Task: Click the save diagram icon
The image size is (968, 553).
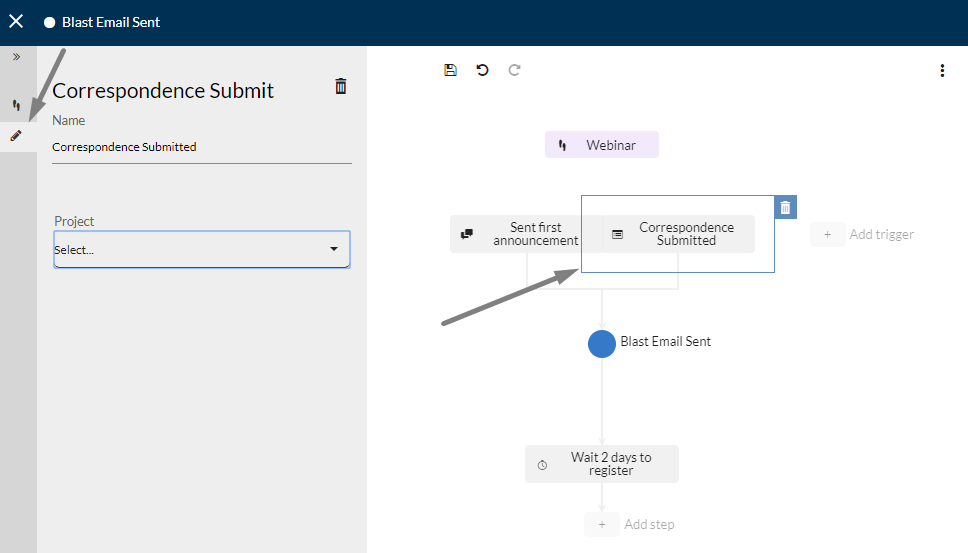Action: [450, 70]
